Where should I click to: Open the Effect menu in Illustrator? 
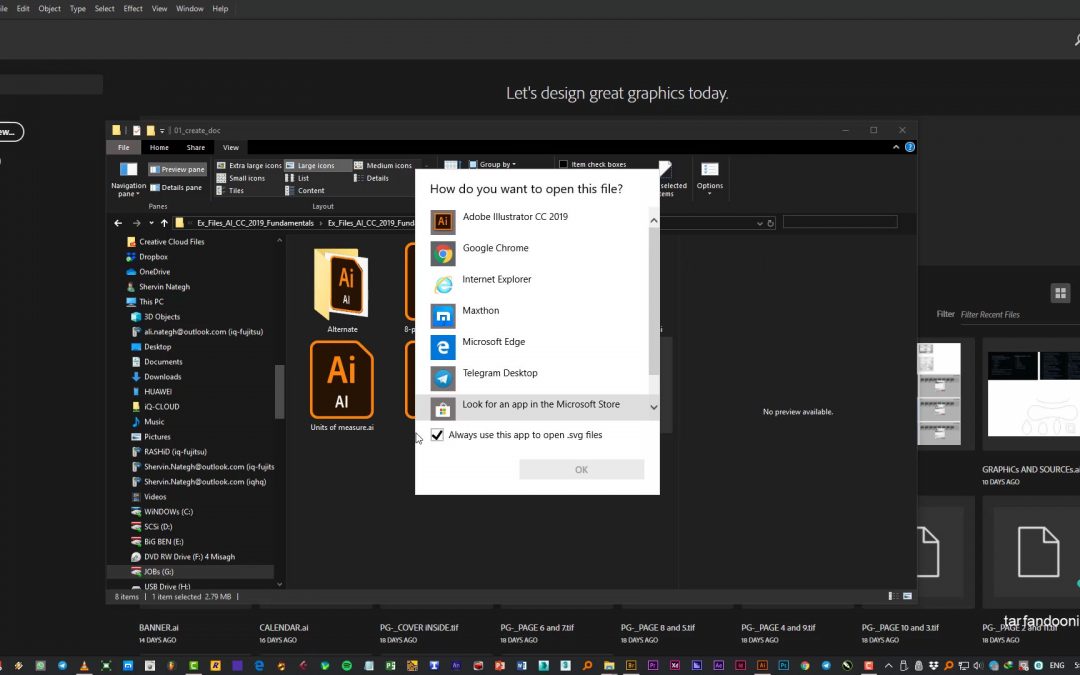tap(133, 9)
